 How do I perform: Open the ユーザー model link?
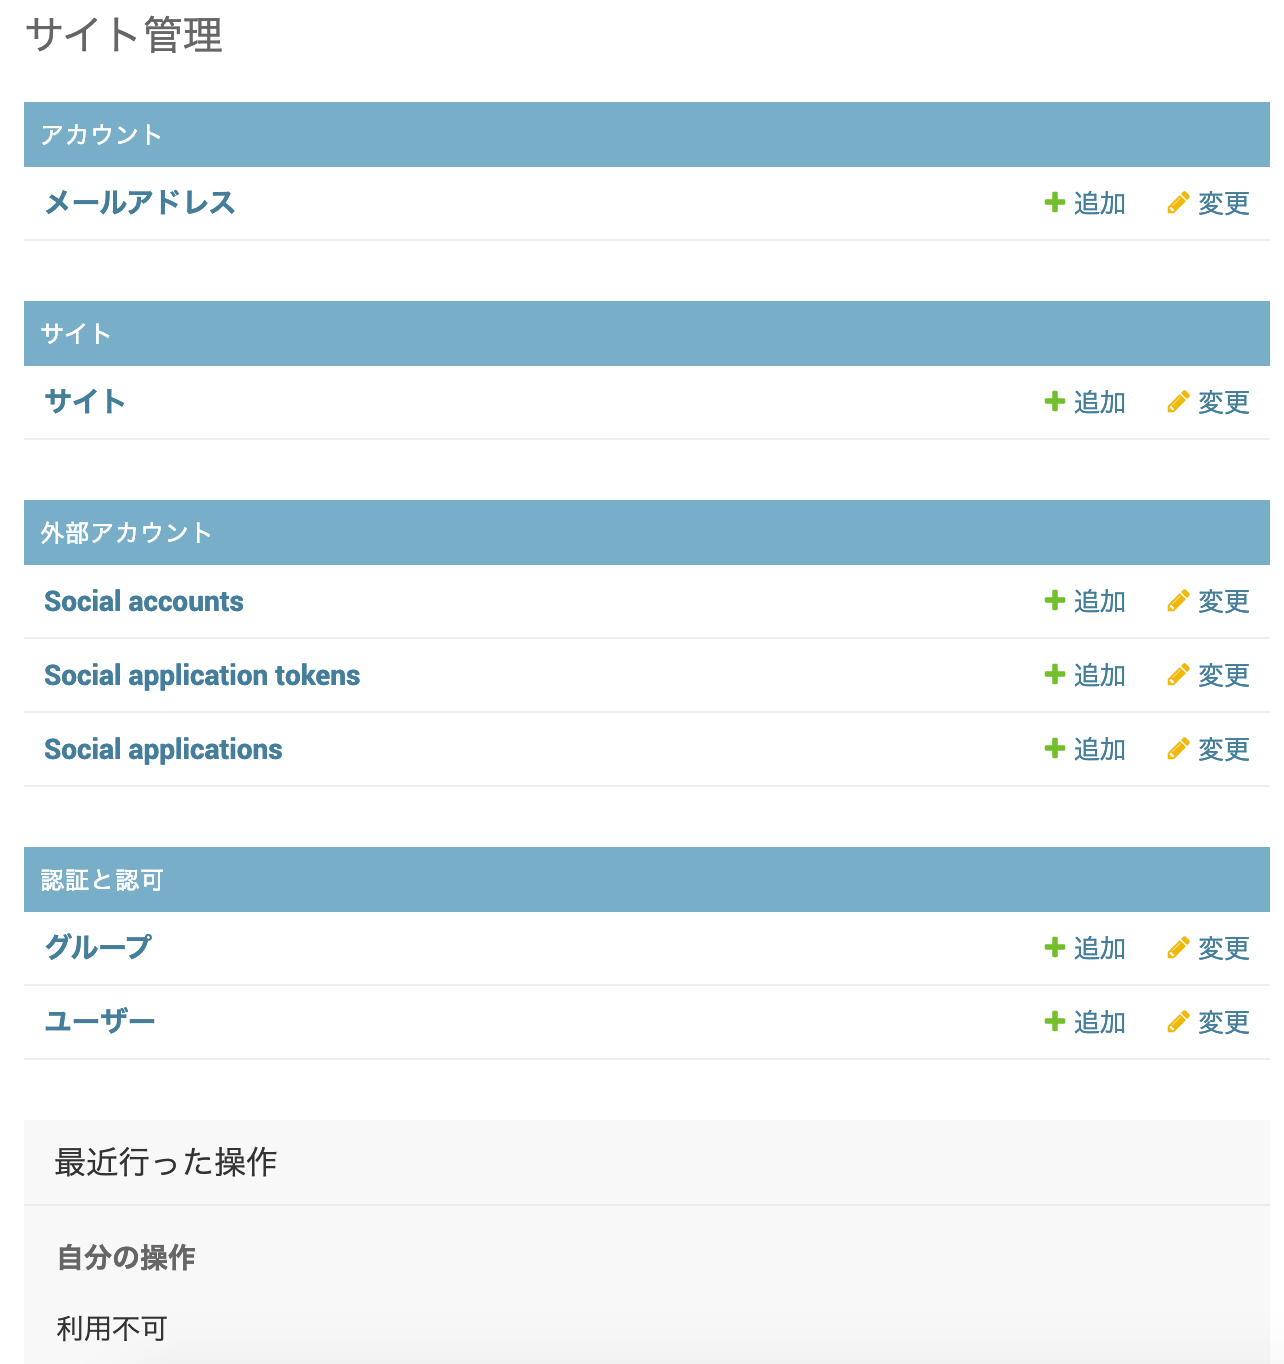[x=100, y=1022]
